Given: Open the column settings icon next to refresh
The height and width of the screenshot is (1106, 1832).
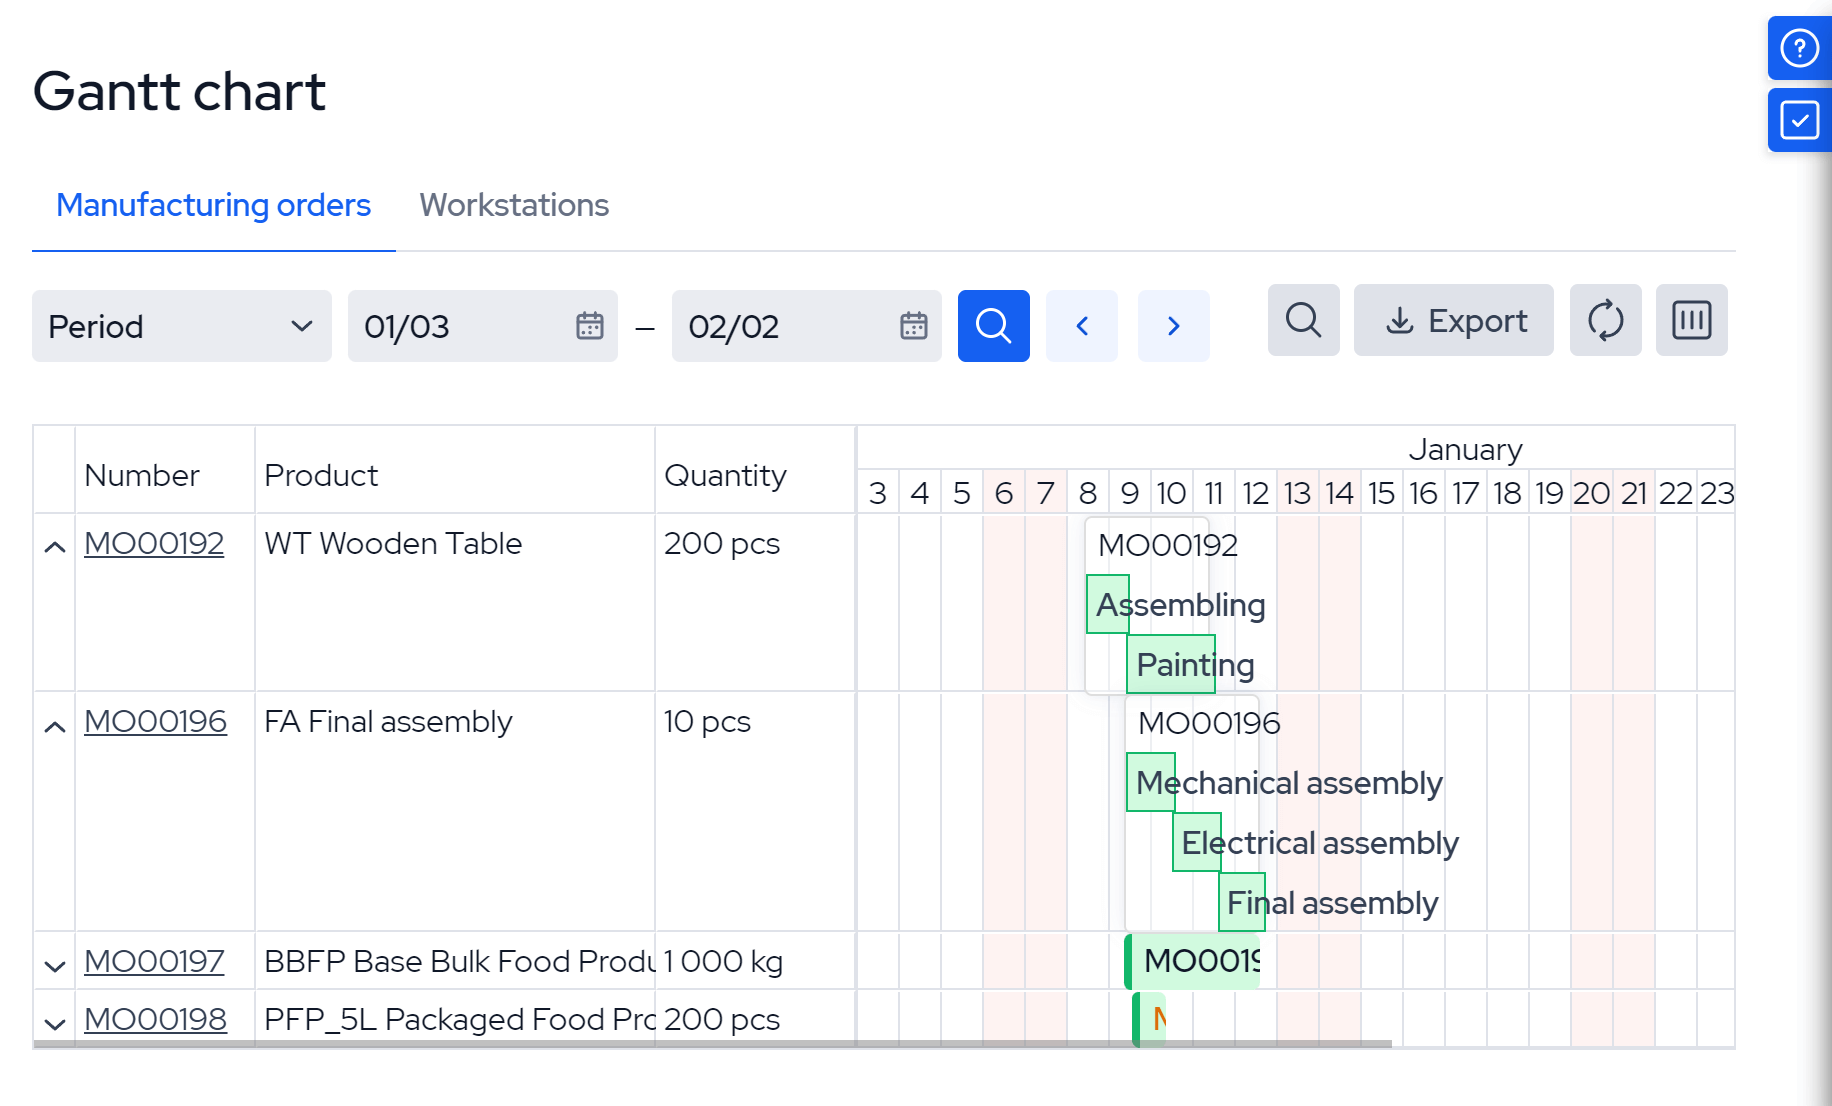Looking at the screenshot, I should (1691, 320).
